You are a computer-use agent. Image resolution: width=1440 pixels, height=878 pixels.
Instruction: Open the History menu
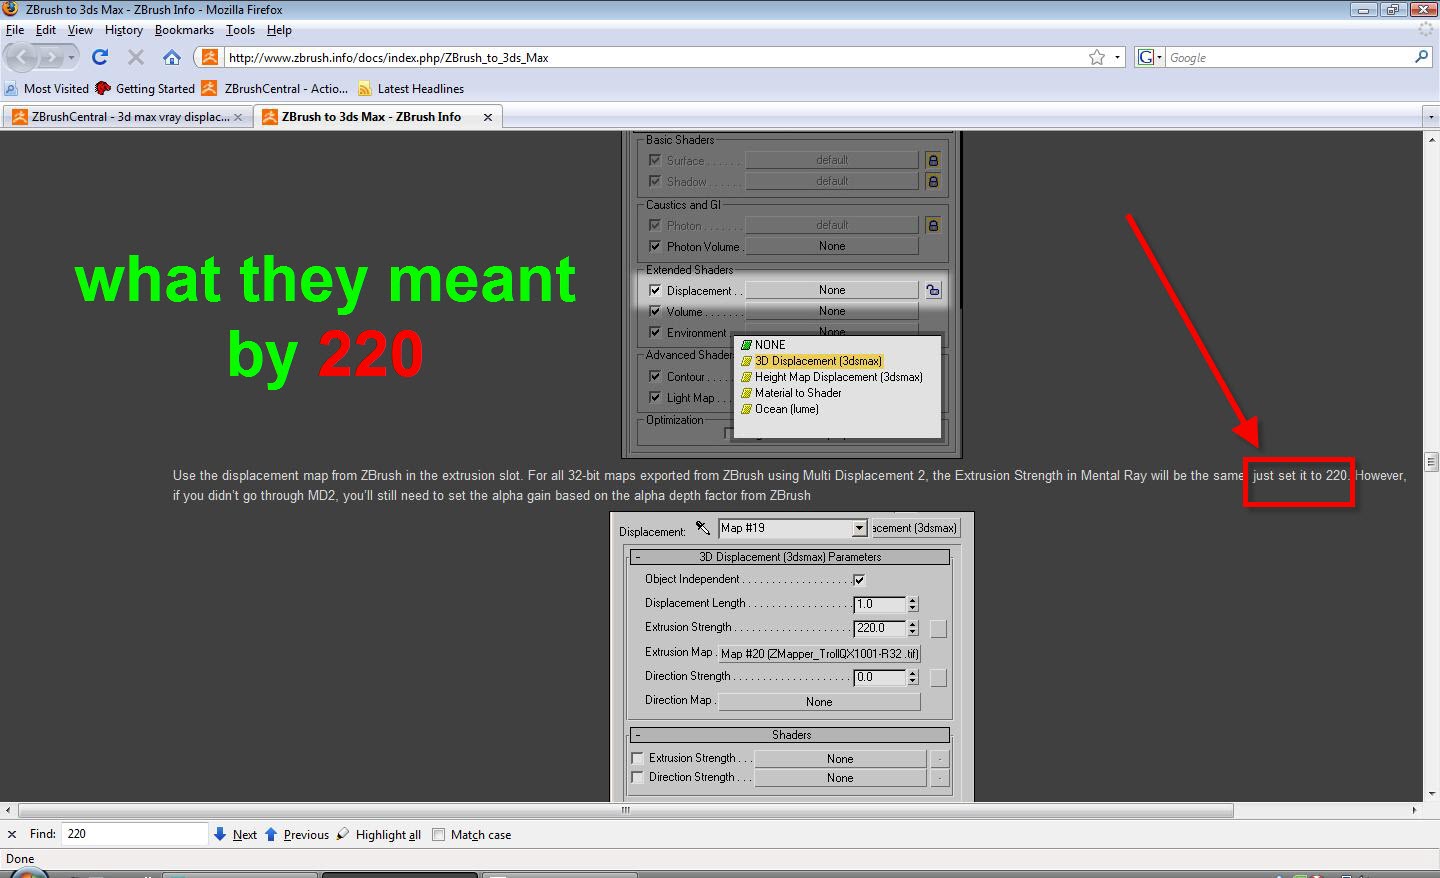pyautogui.click(x=123, y=30)
